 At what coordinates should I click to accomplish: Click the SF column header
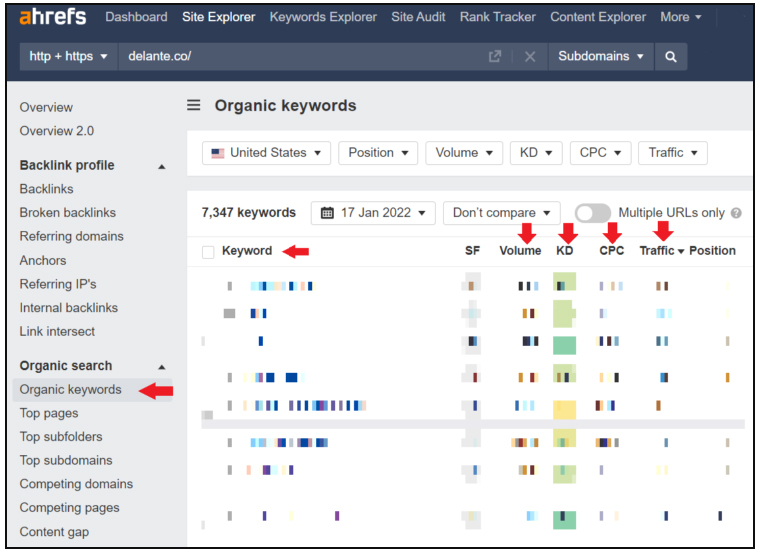pos(472,251)
